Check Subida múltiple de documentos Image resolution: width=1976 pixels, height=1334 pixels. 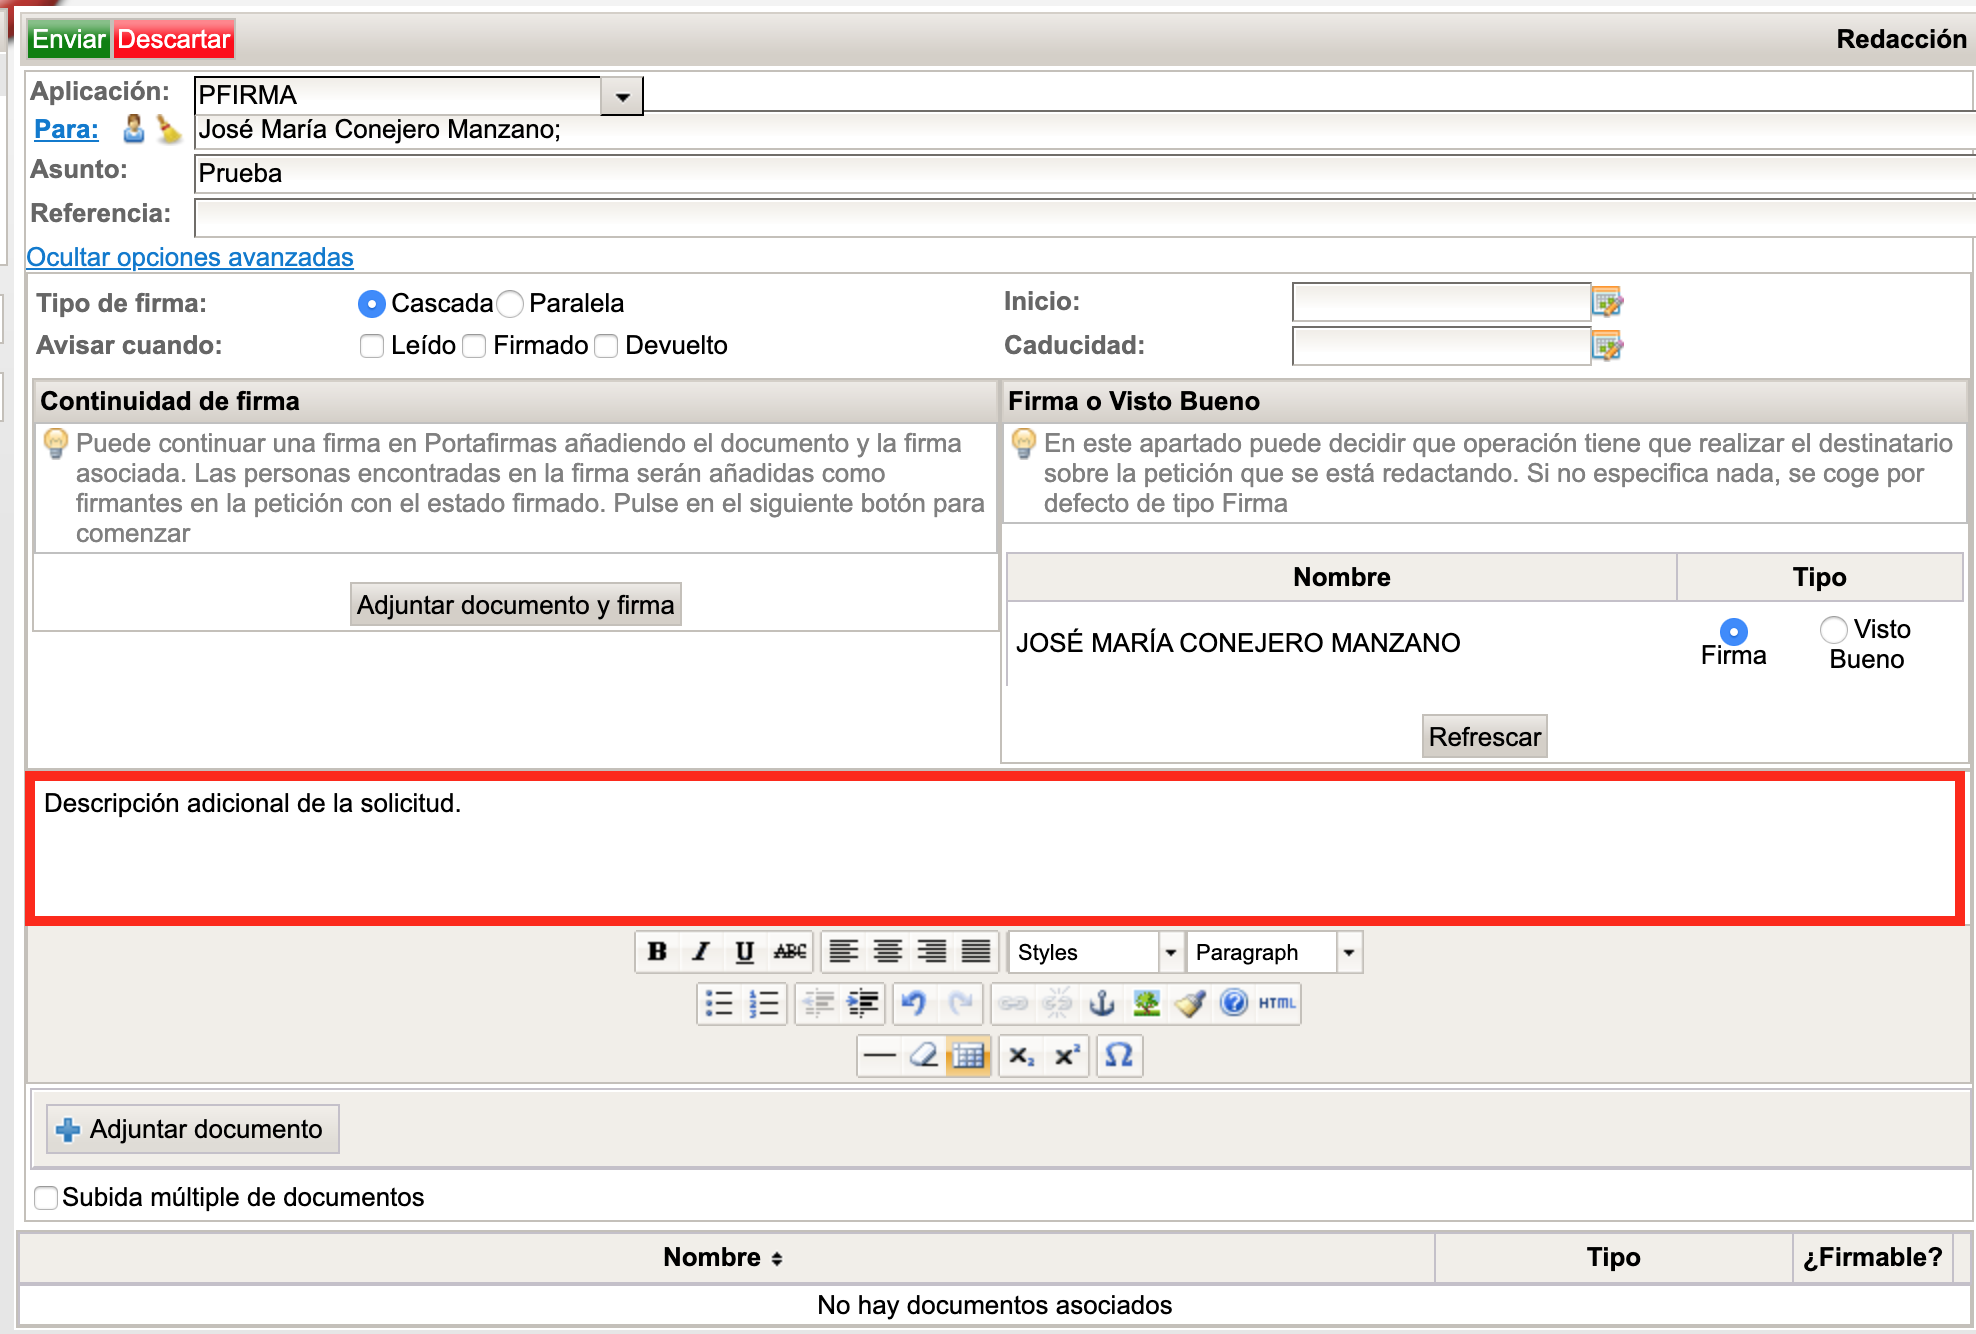click(x=46, y=1198)
